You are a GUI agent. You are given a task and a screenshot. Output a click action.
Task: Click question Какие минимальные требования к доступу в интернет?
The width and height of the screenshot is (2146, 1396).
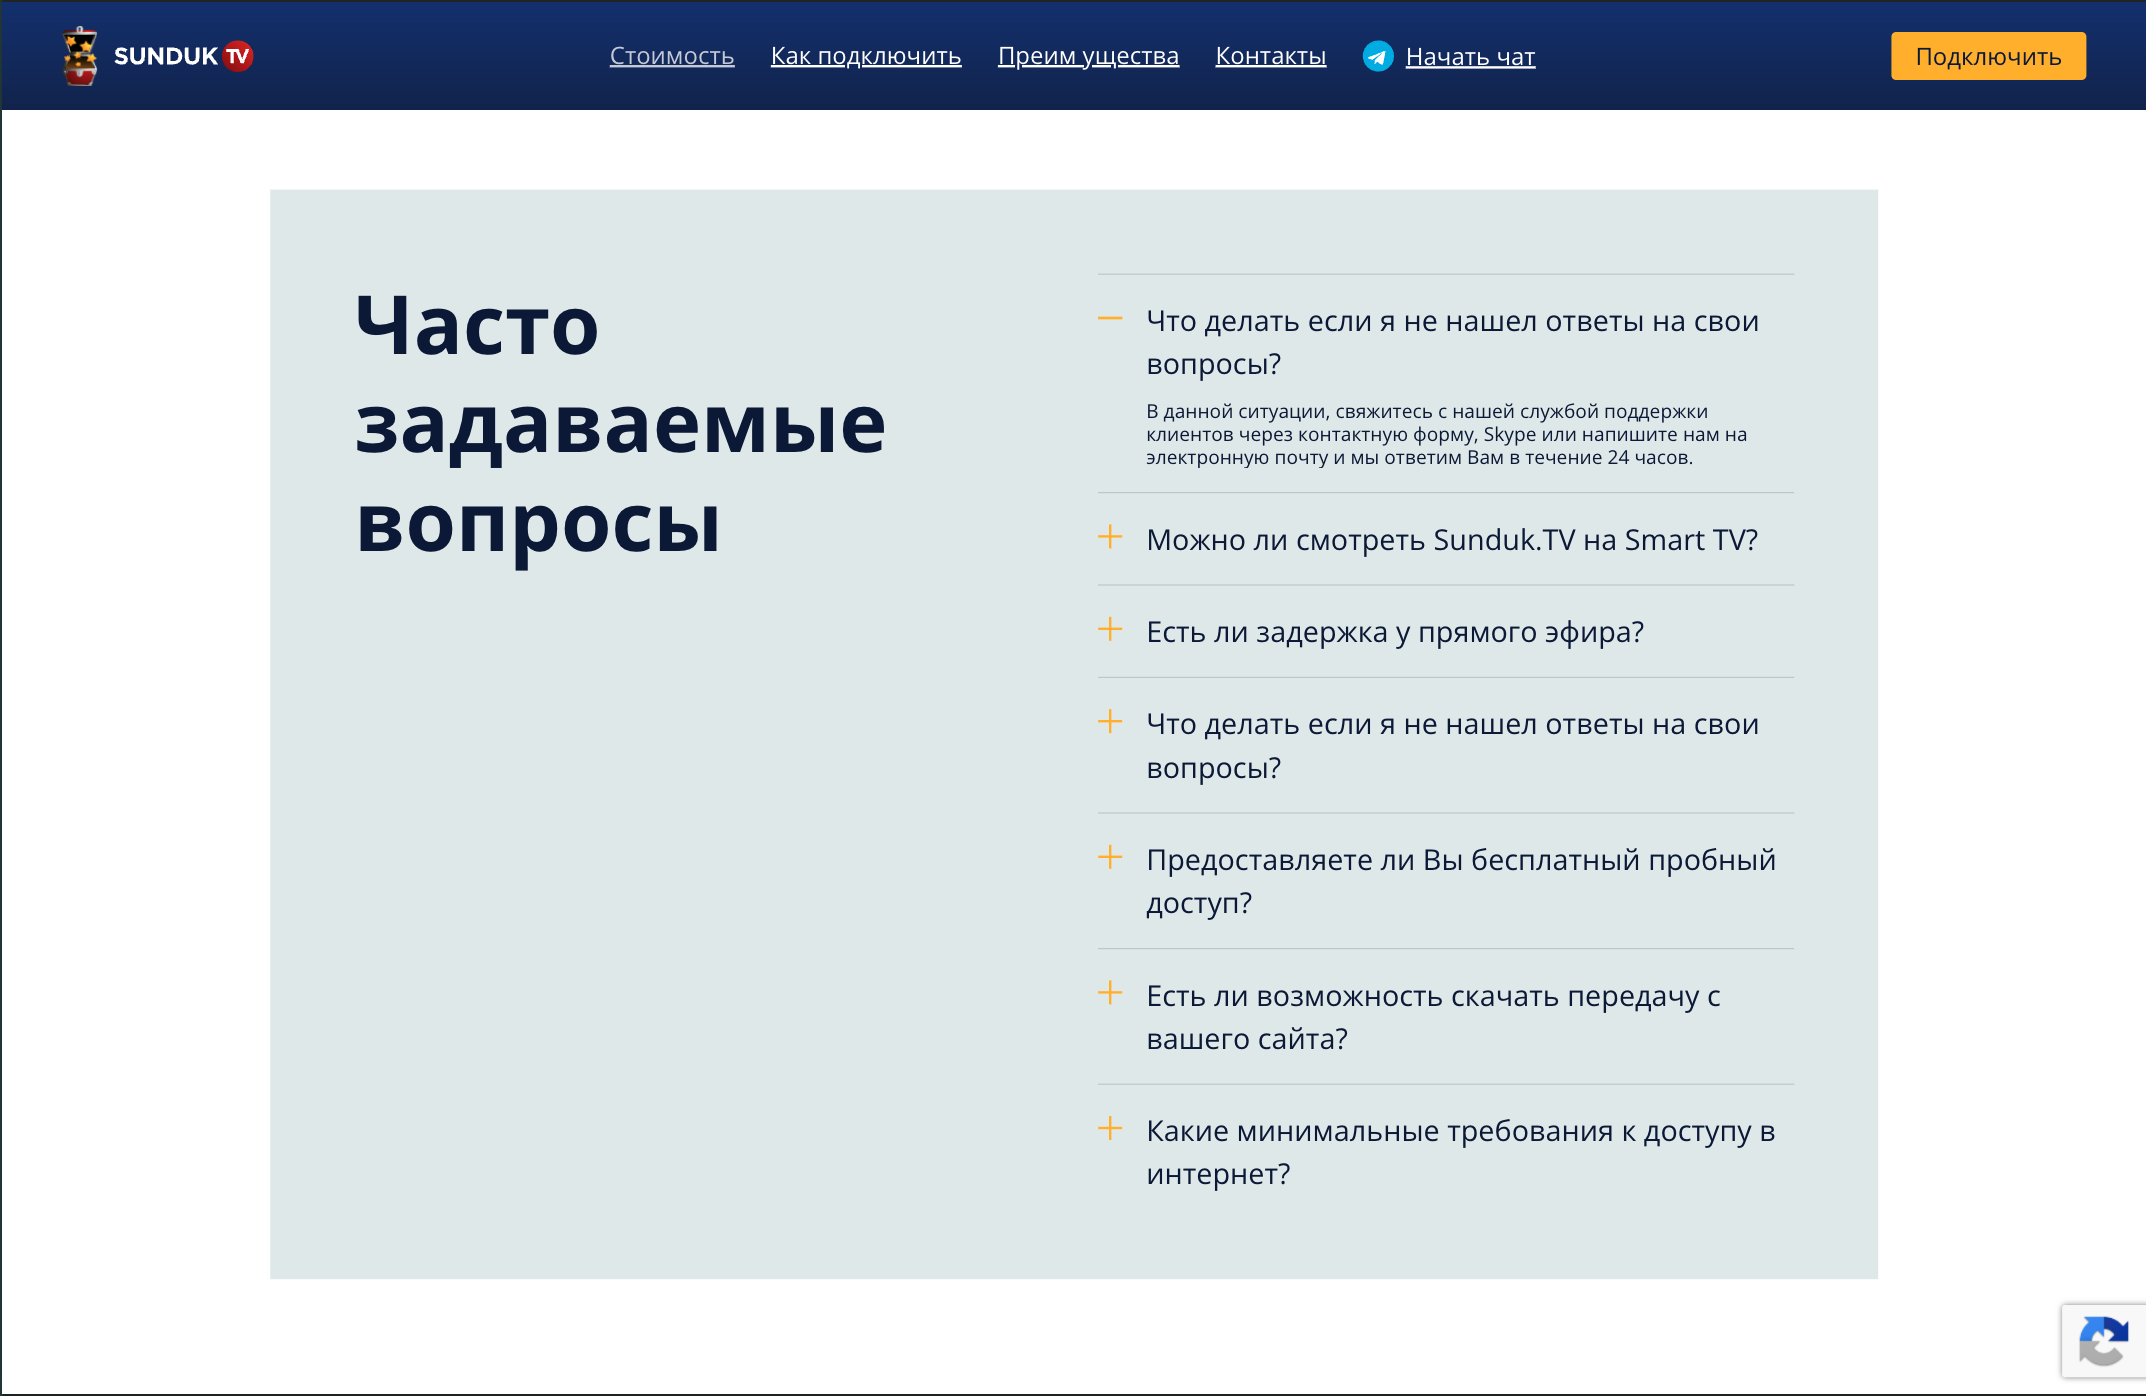[x=1461, y=1152]
